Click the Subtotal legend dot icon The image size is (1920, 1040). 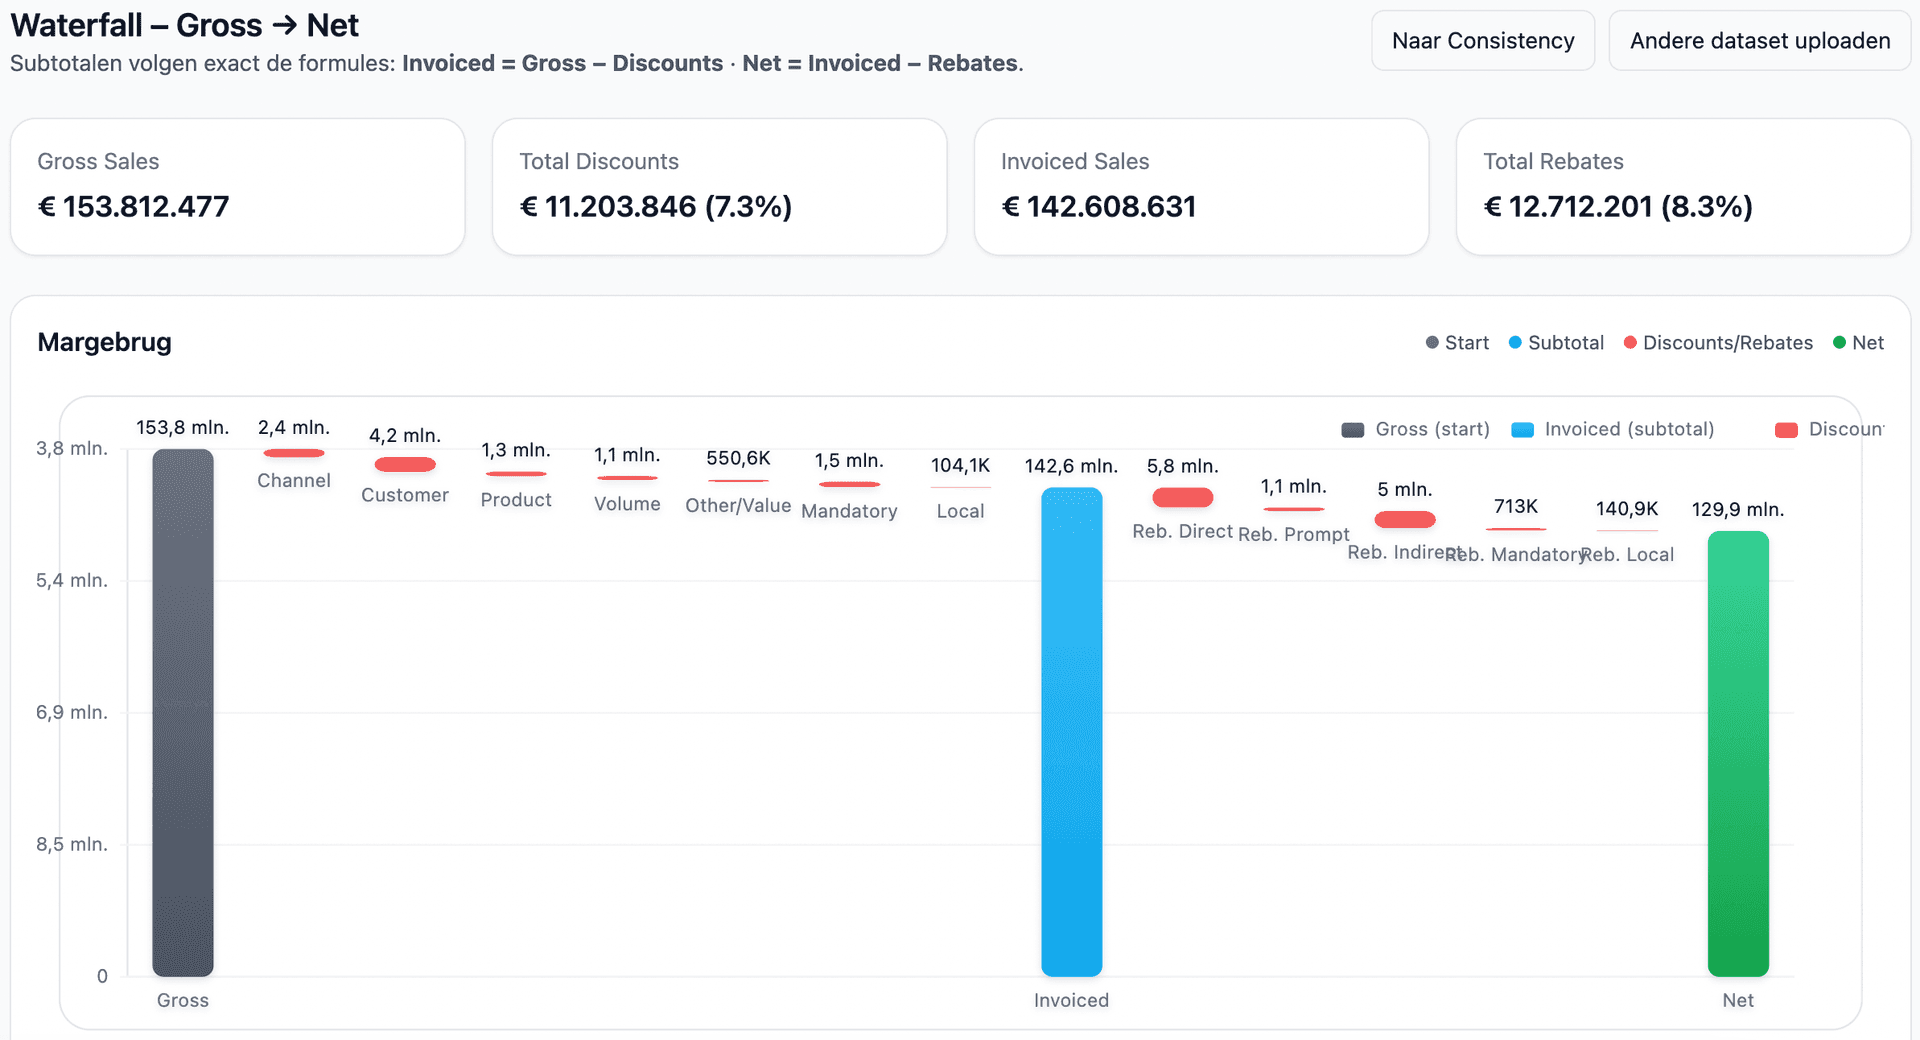point(1514,343)
